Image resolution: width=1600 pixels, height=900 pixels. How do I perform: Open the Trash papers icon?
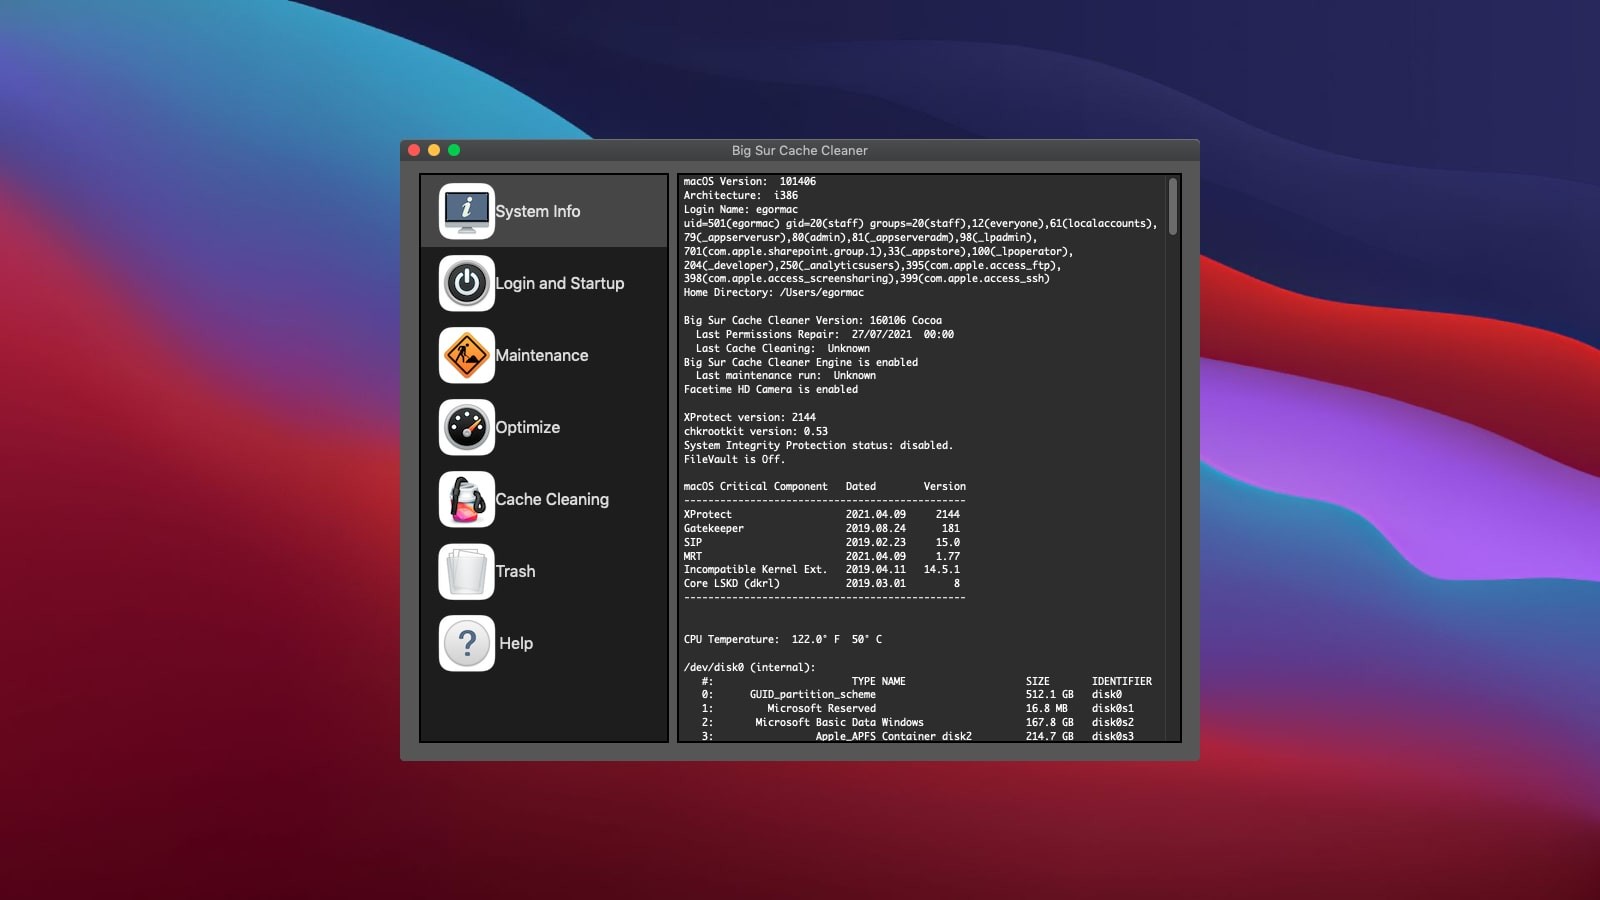point(466,571)
